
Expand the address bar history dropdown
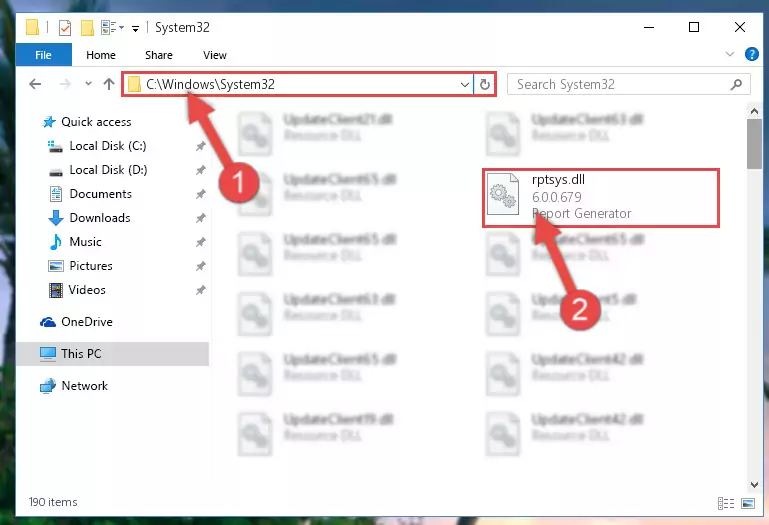(x=464, y=85)
